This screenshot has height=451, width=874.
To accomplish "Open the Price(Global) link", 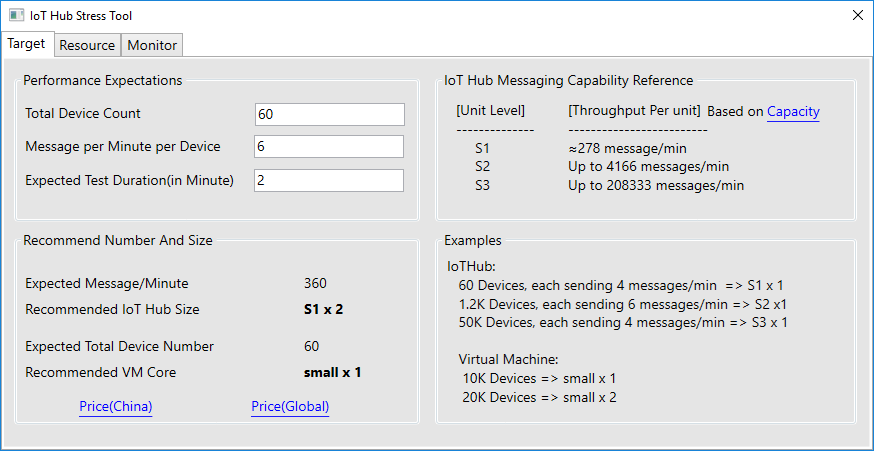I will coord(290,406).
